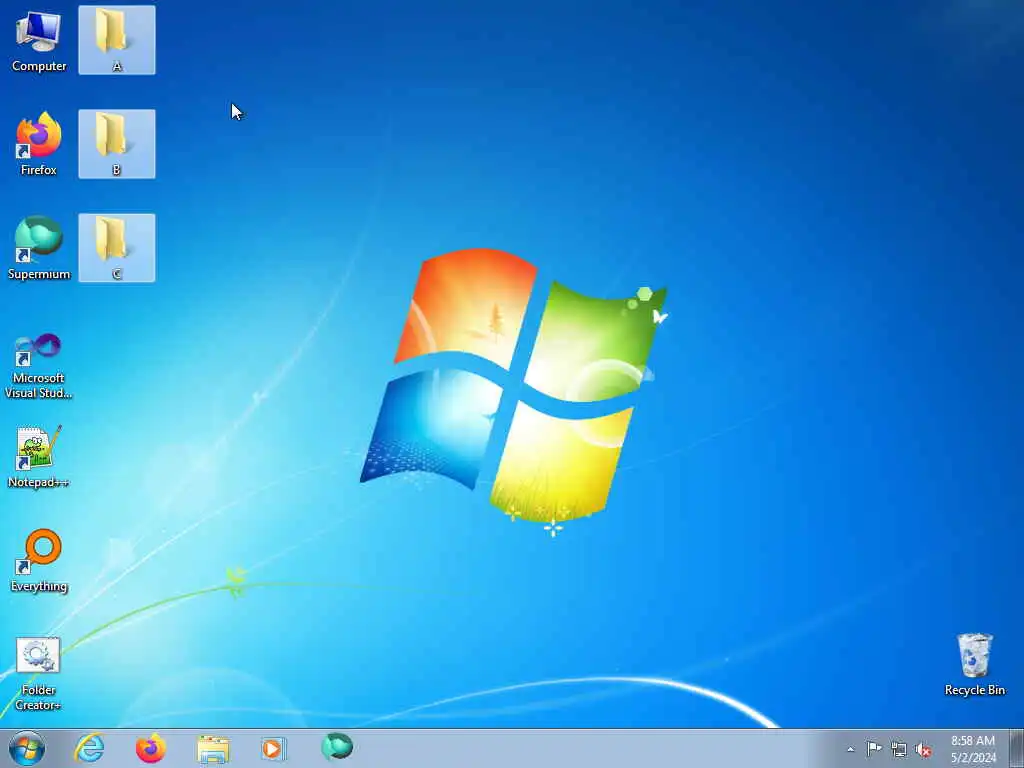
Task: Select the Firefox desktop shortcut
Action: [39, 144]
